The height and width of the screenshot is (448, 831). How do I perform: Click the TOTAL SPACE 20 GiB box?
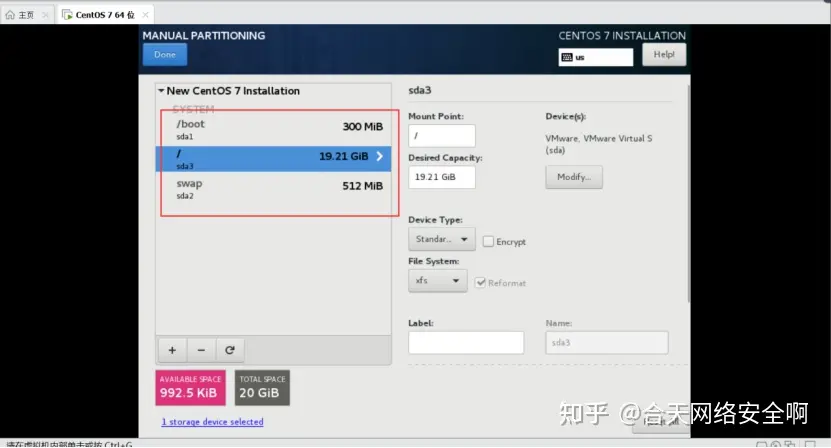(262, 388)
